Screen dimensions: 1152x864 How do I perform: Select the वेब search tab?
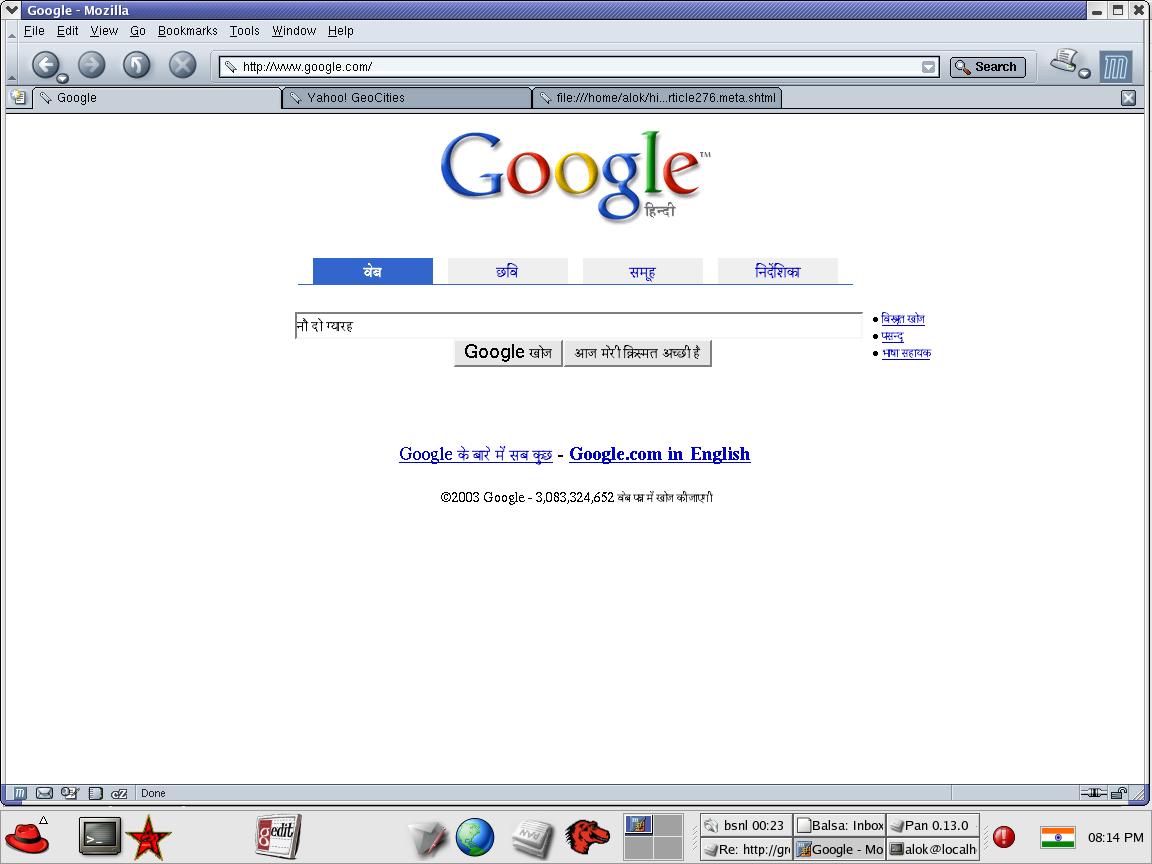point(372,271)
